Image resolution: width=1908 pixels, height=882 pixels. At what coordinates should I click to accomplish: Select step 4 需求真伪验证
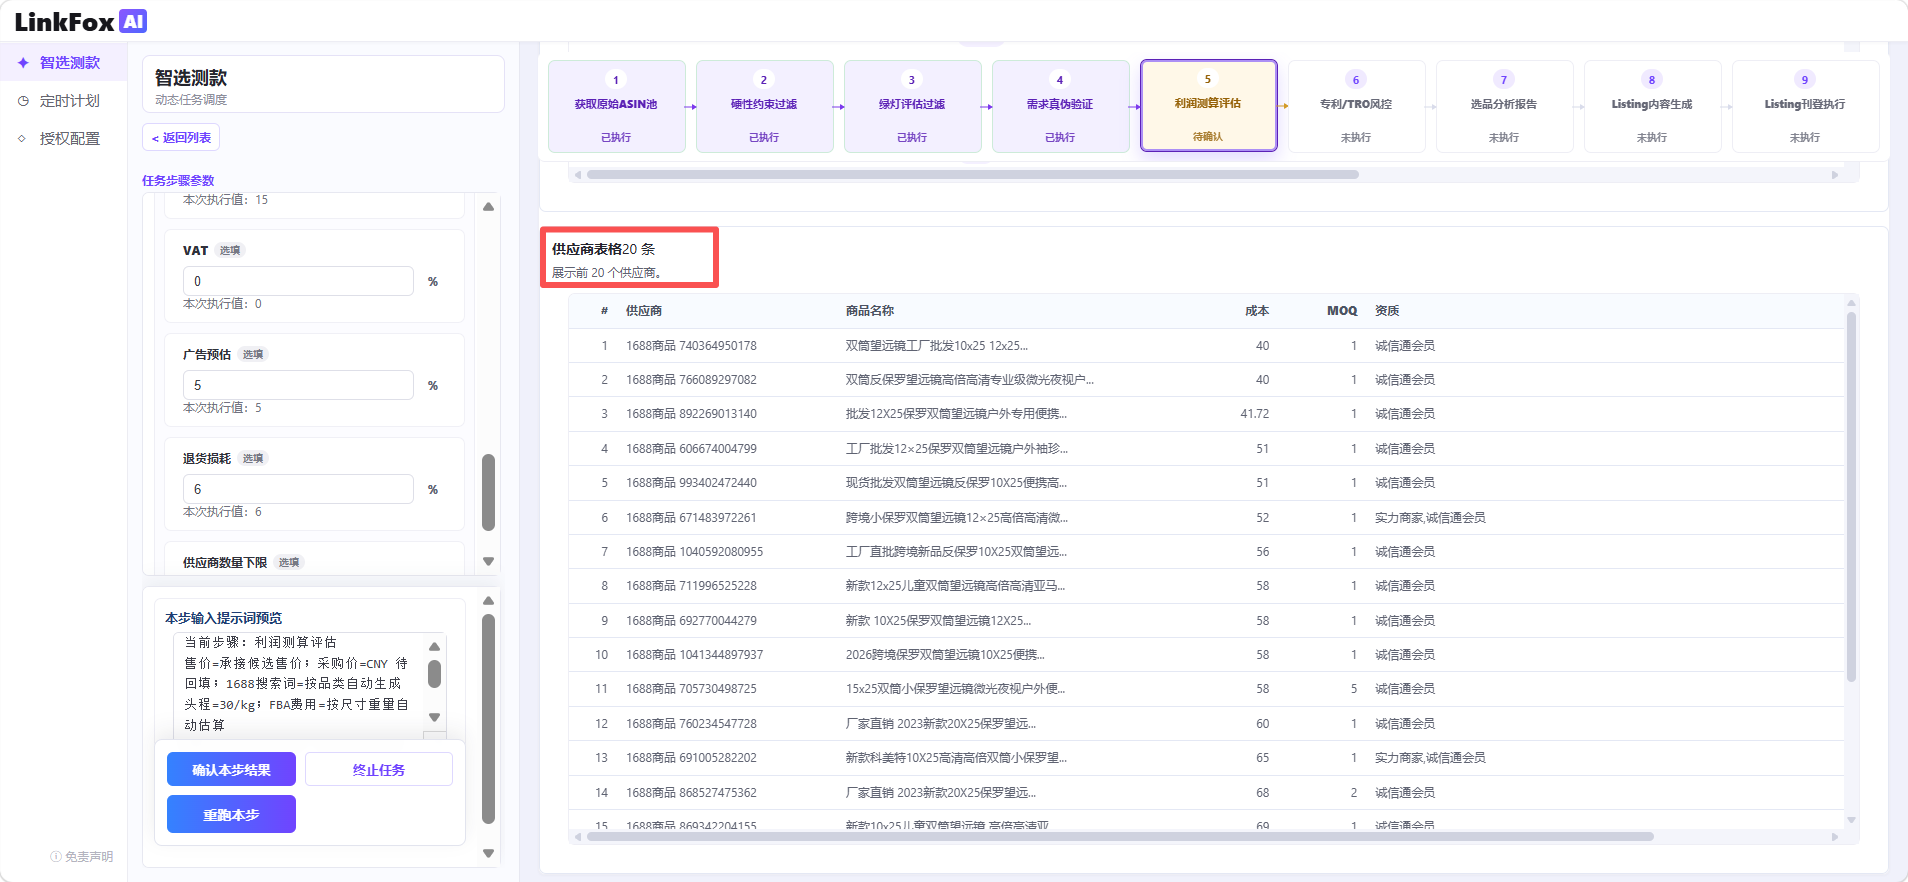[x=1060, y=106]
